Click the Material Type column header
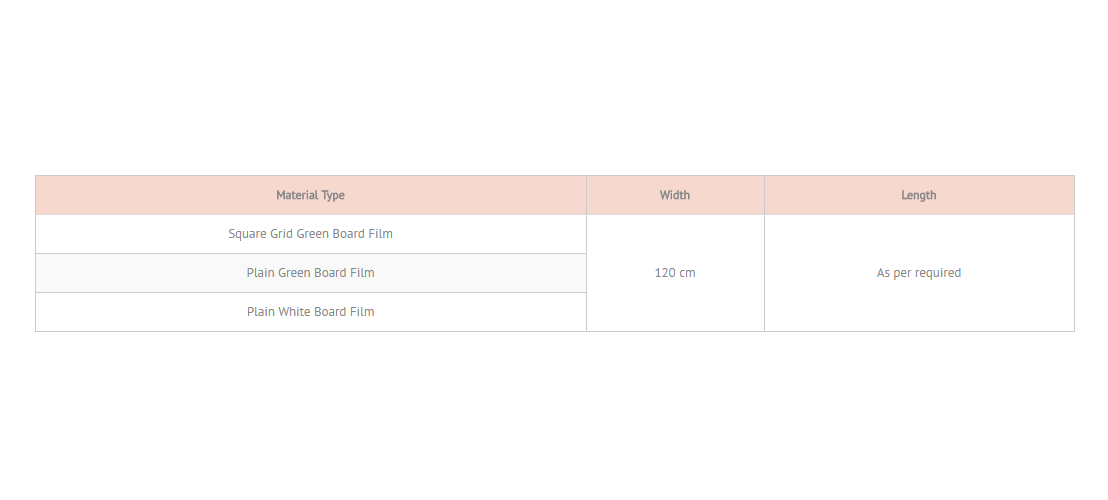 point(310,195)
